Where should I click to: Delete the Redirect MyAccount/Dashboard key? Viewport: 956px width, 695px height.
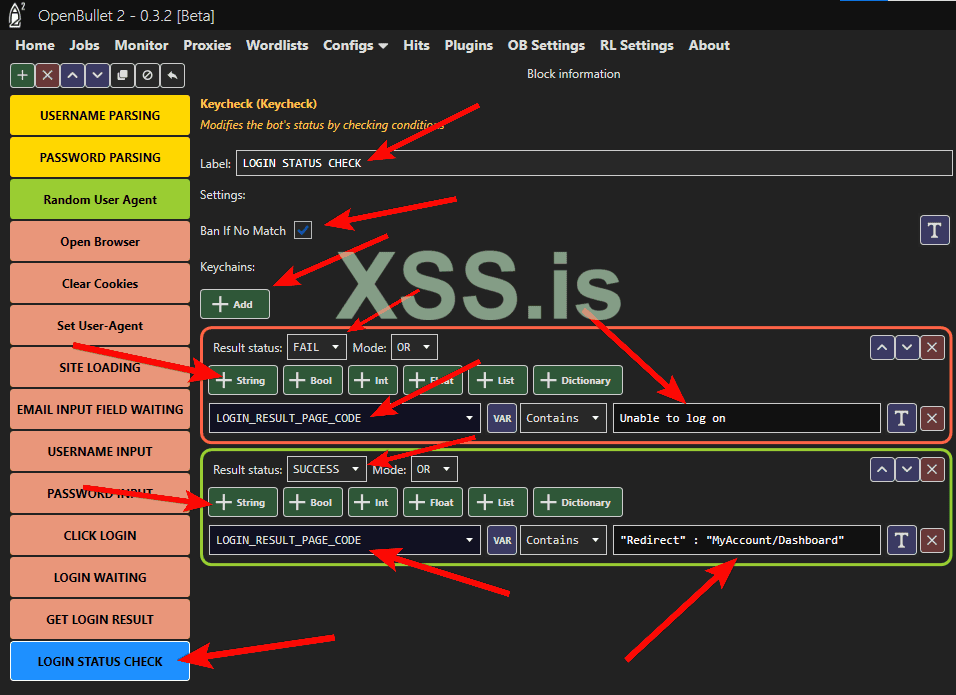[x=932, y=540]
